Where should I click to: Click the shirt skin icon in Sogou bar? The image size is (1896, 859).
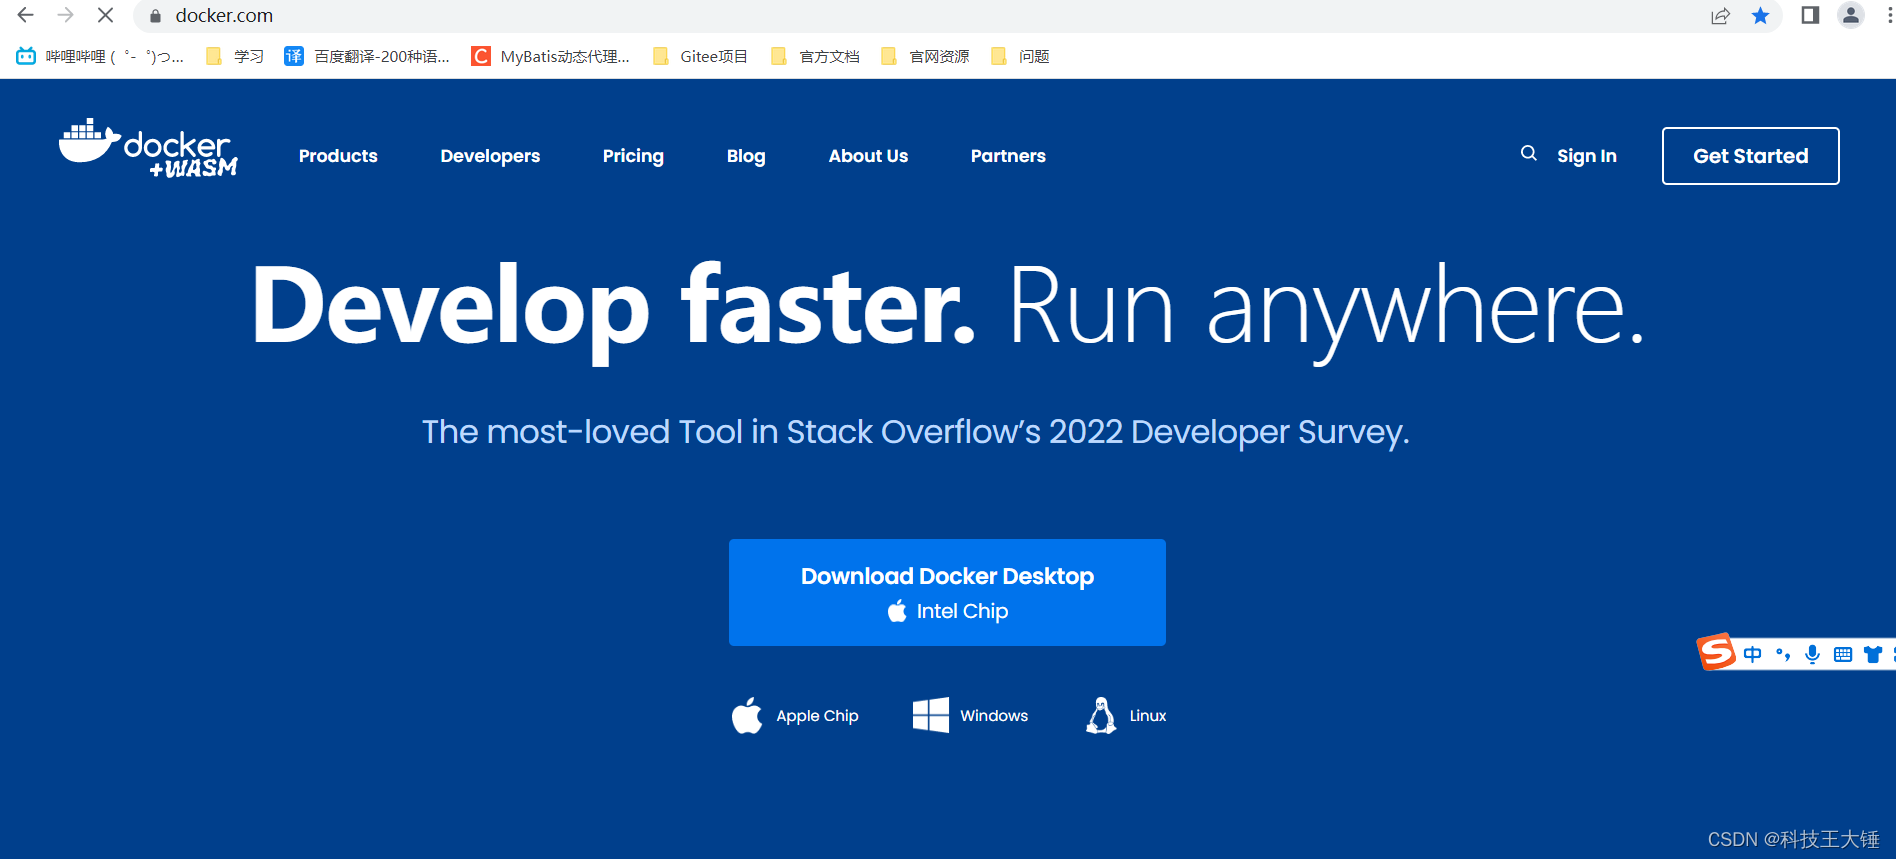1873,654
